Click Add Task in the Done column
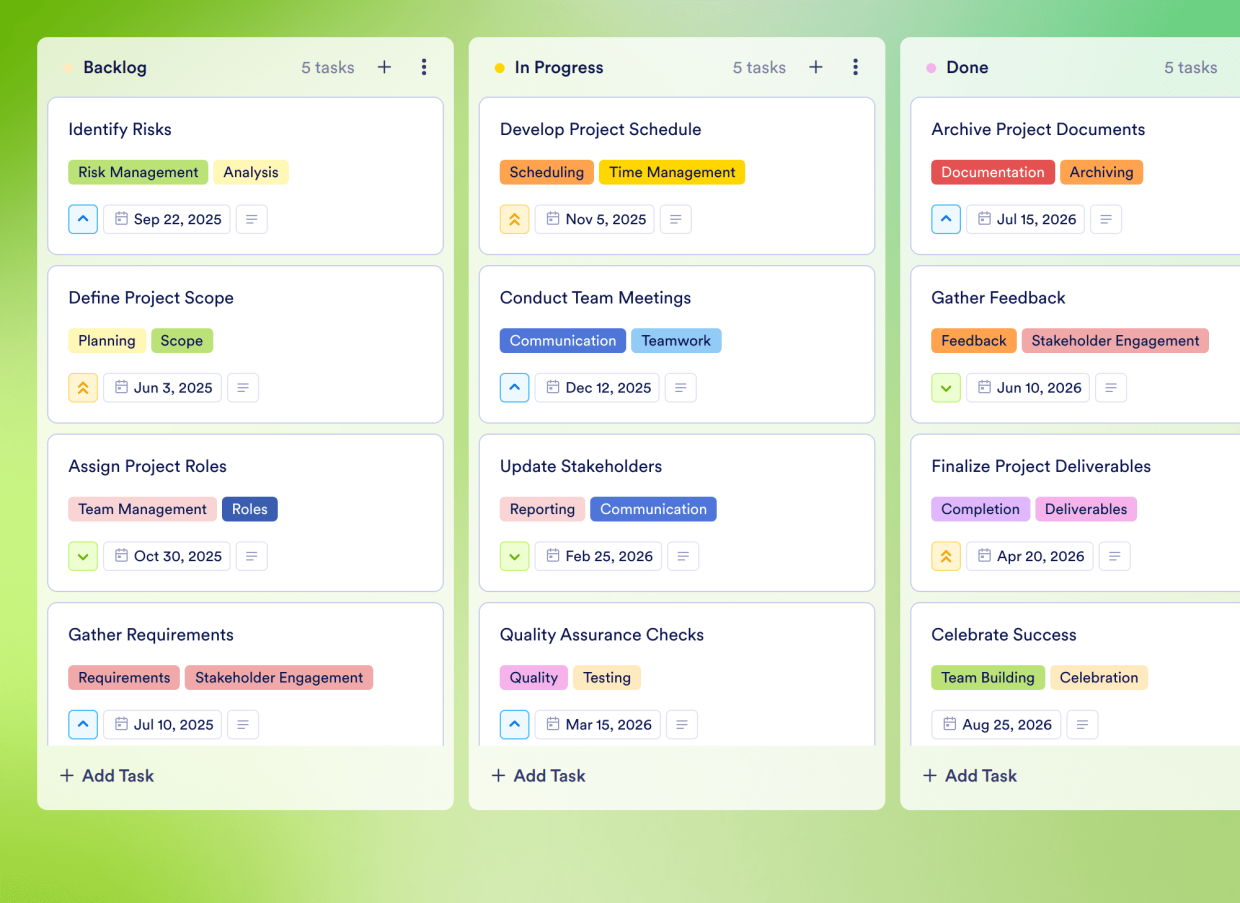Image resolution: width=1240 pixels, height=903 pixels. tap(969, 775)
